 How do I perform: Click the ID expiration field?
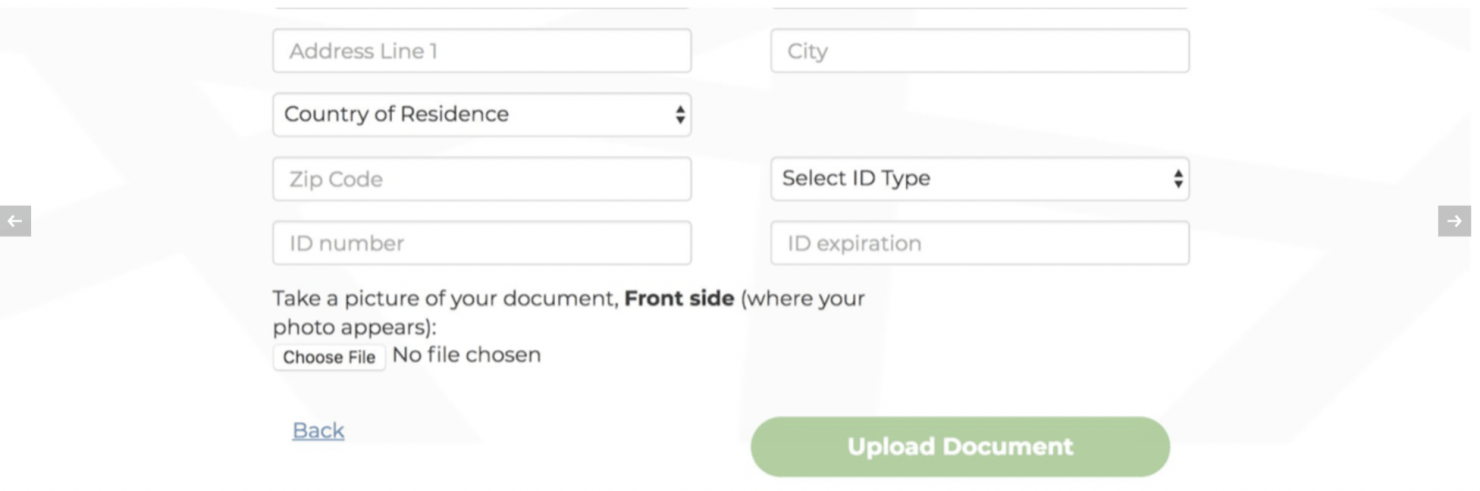click(980, 243)
